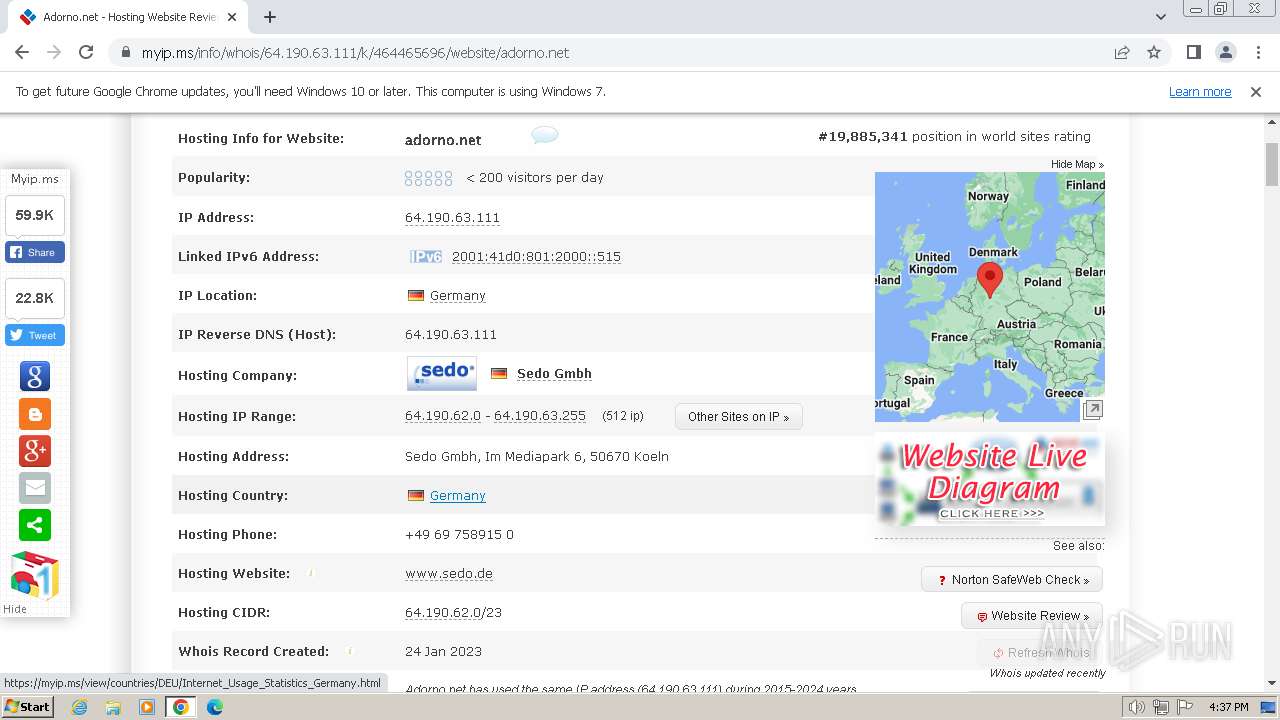The height and width of the screenshot is (720, 1280).
Task: Share by email envelope icon
Action: point(35,488)
